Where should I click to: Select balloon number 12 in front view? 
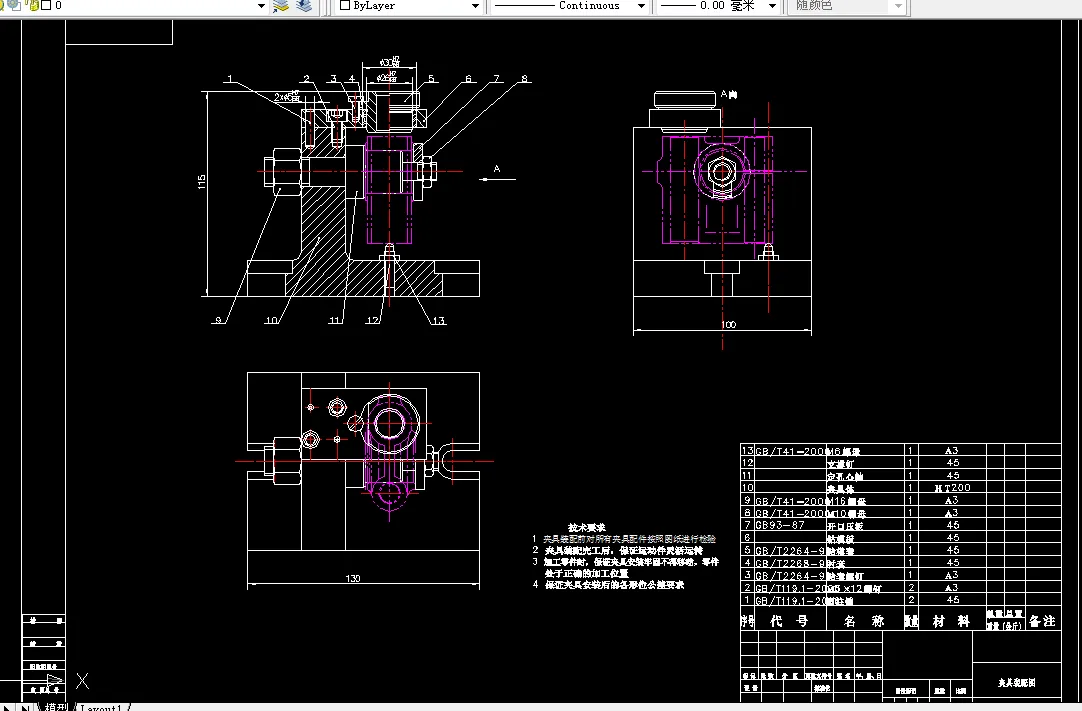[373, 320]
